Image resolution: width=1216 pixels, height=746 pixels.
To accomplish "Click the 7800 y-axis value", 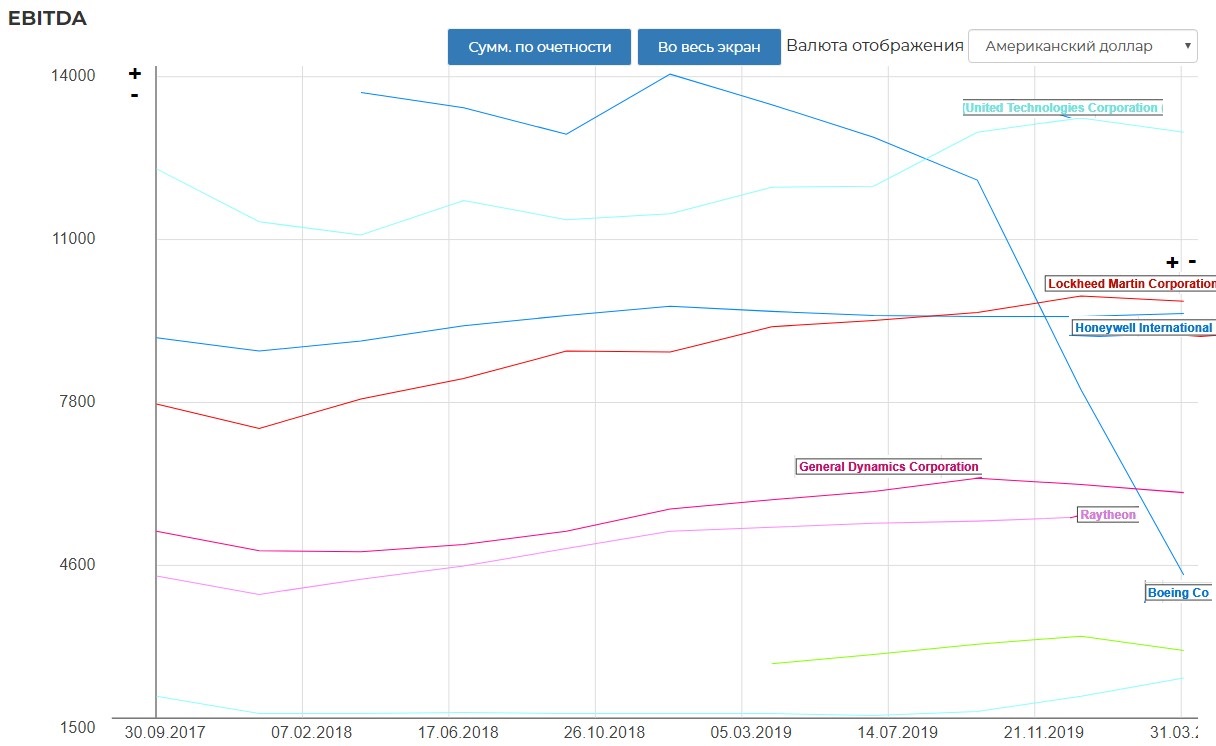I will tap(78, 402).
